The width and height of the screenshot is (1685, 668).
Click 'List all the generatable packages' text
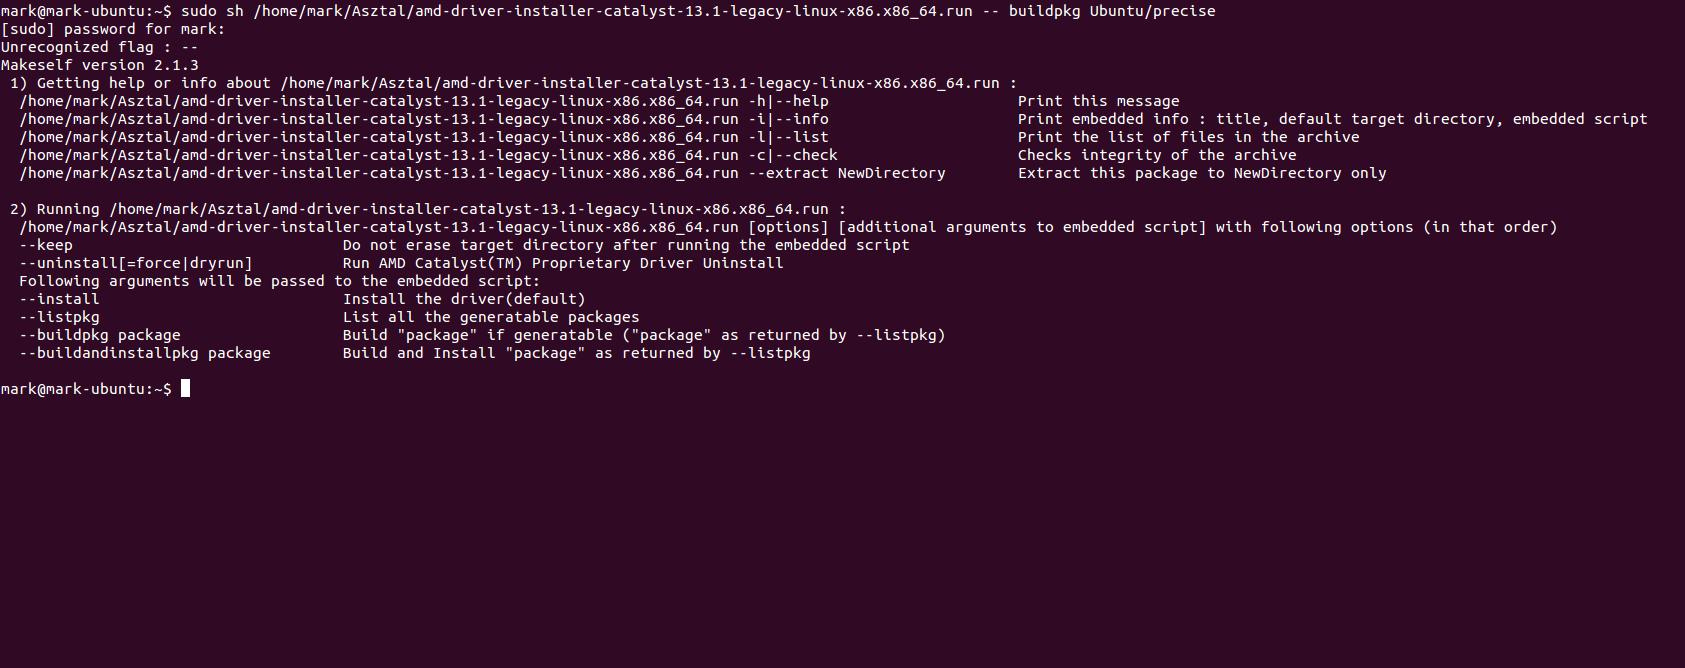pos(491,317)
